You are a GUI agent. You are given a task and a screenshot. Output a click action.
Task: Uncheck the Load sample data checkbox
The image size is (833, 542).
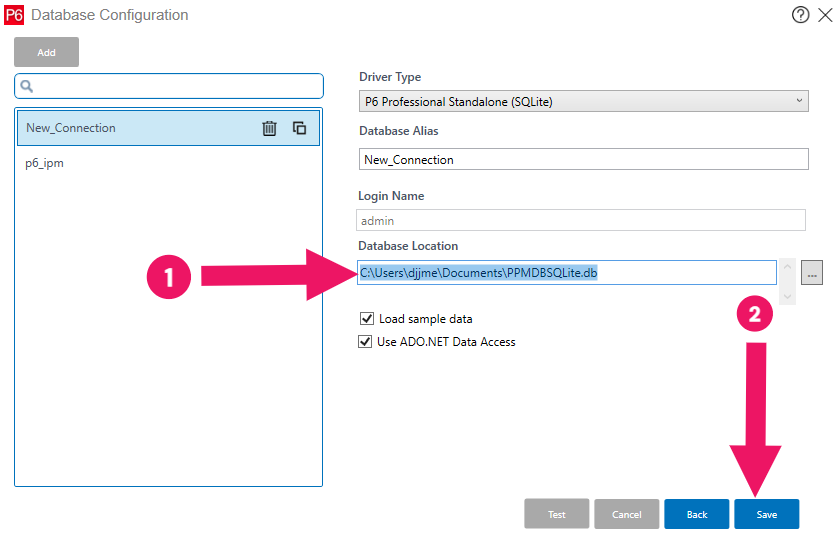pos(366,319)
